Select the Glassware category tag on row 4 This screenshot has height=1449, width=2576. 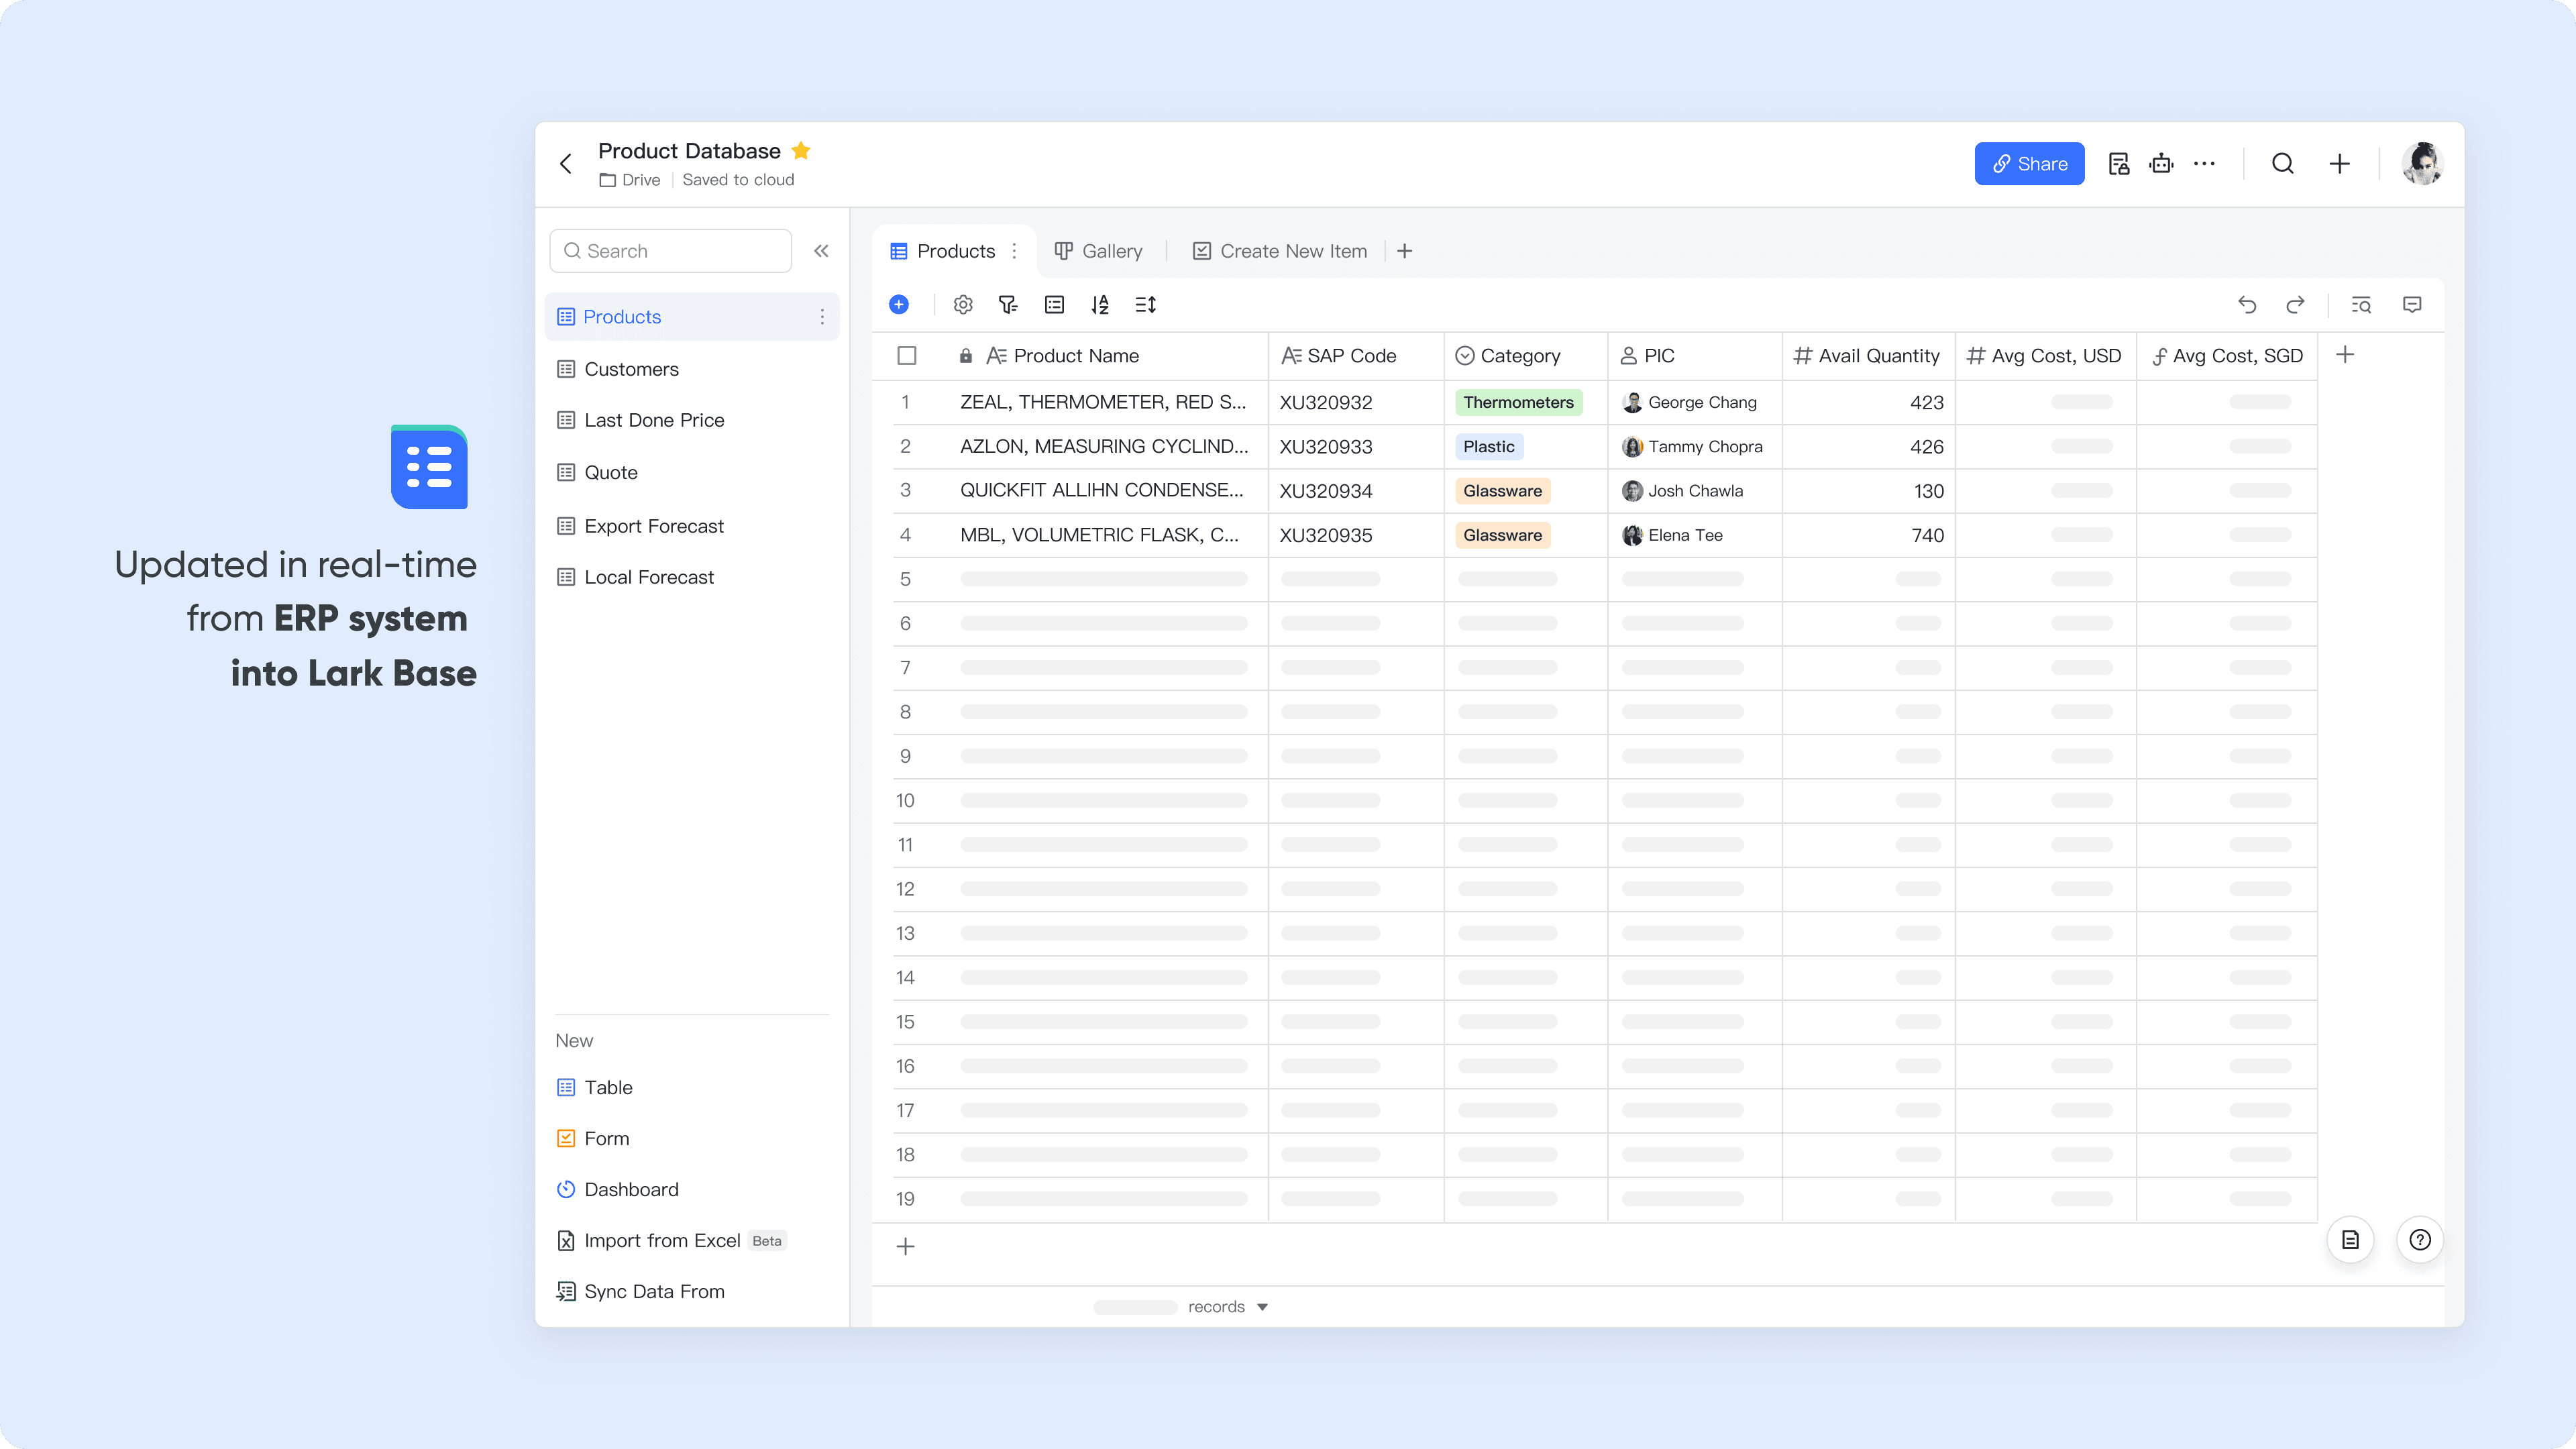point(1502,535)
